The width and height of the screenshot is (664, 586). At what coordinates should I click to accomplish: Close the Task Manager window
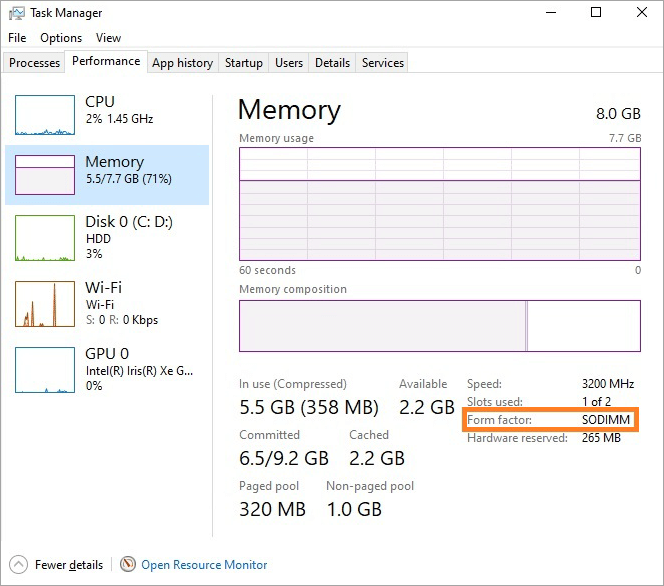(642, 12)
